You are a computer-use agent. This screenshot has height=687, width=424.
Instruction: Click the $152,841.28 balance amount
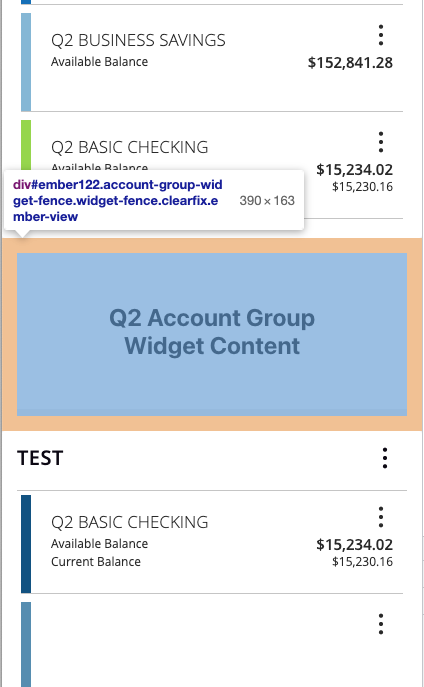350,63
